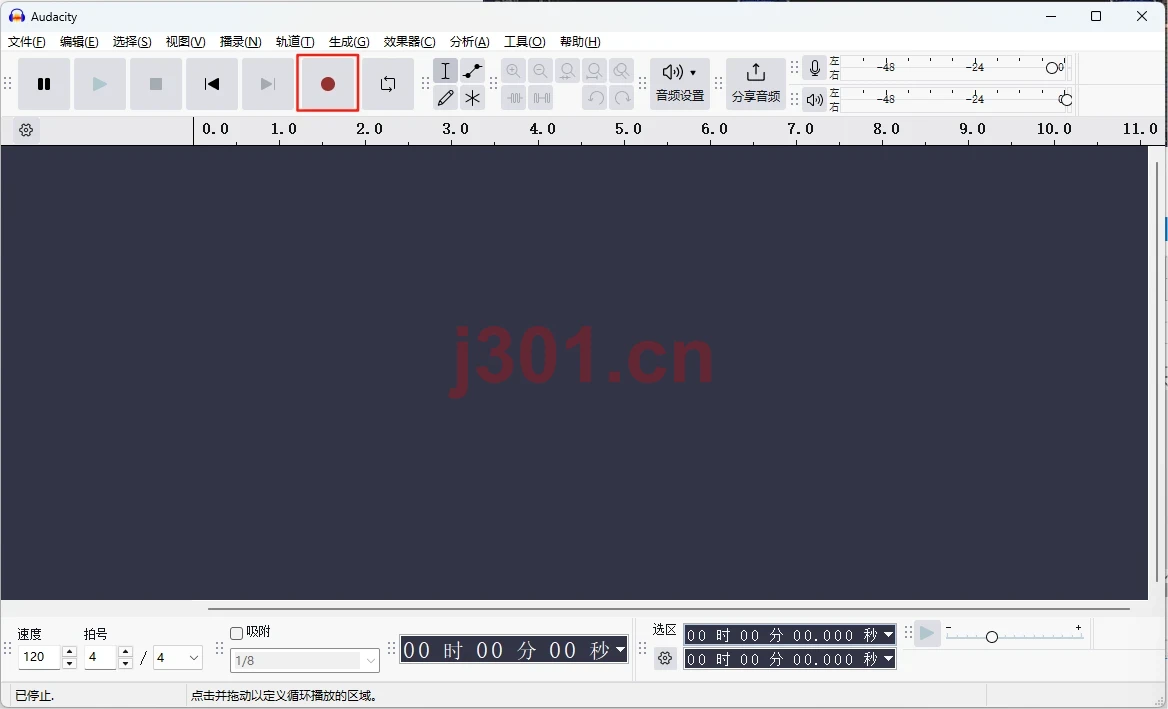Screen dimensions: 1168x709
Task: Skip to end of the project
Action: pos(267,84)
